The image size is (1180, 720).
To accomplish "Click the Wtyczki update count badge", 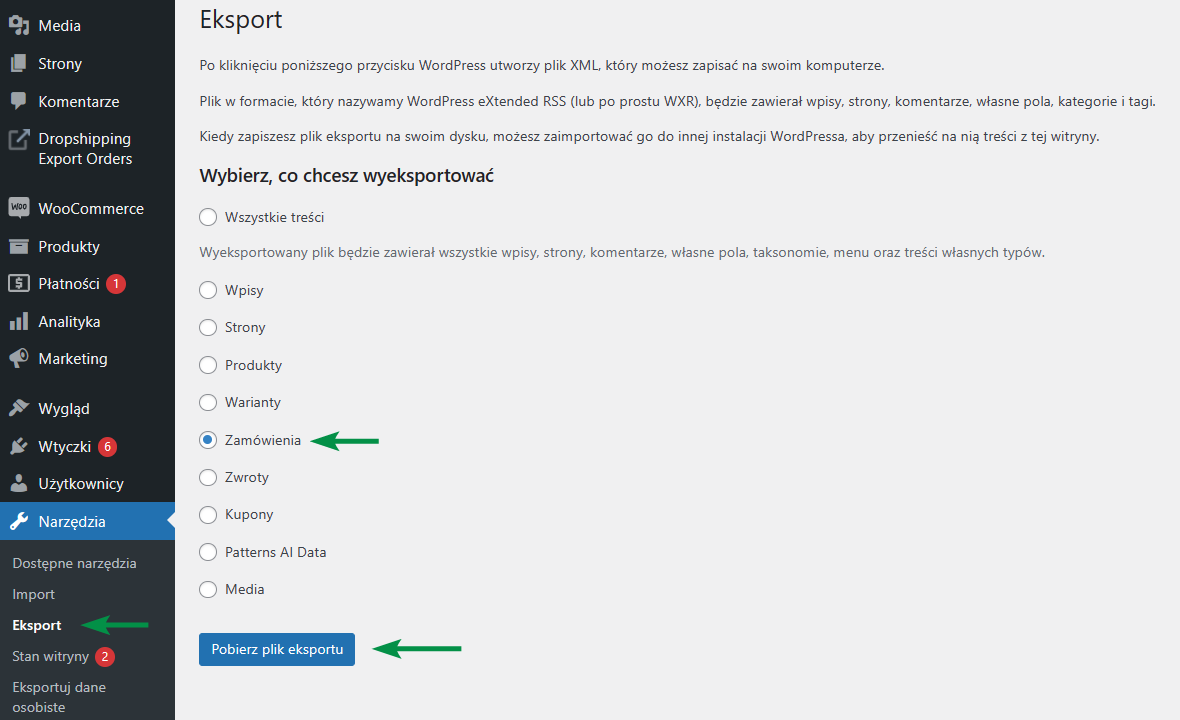I will point(108,446).
